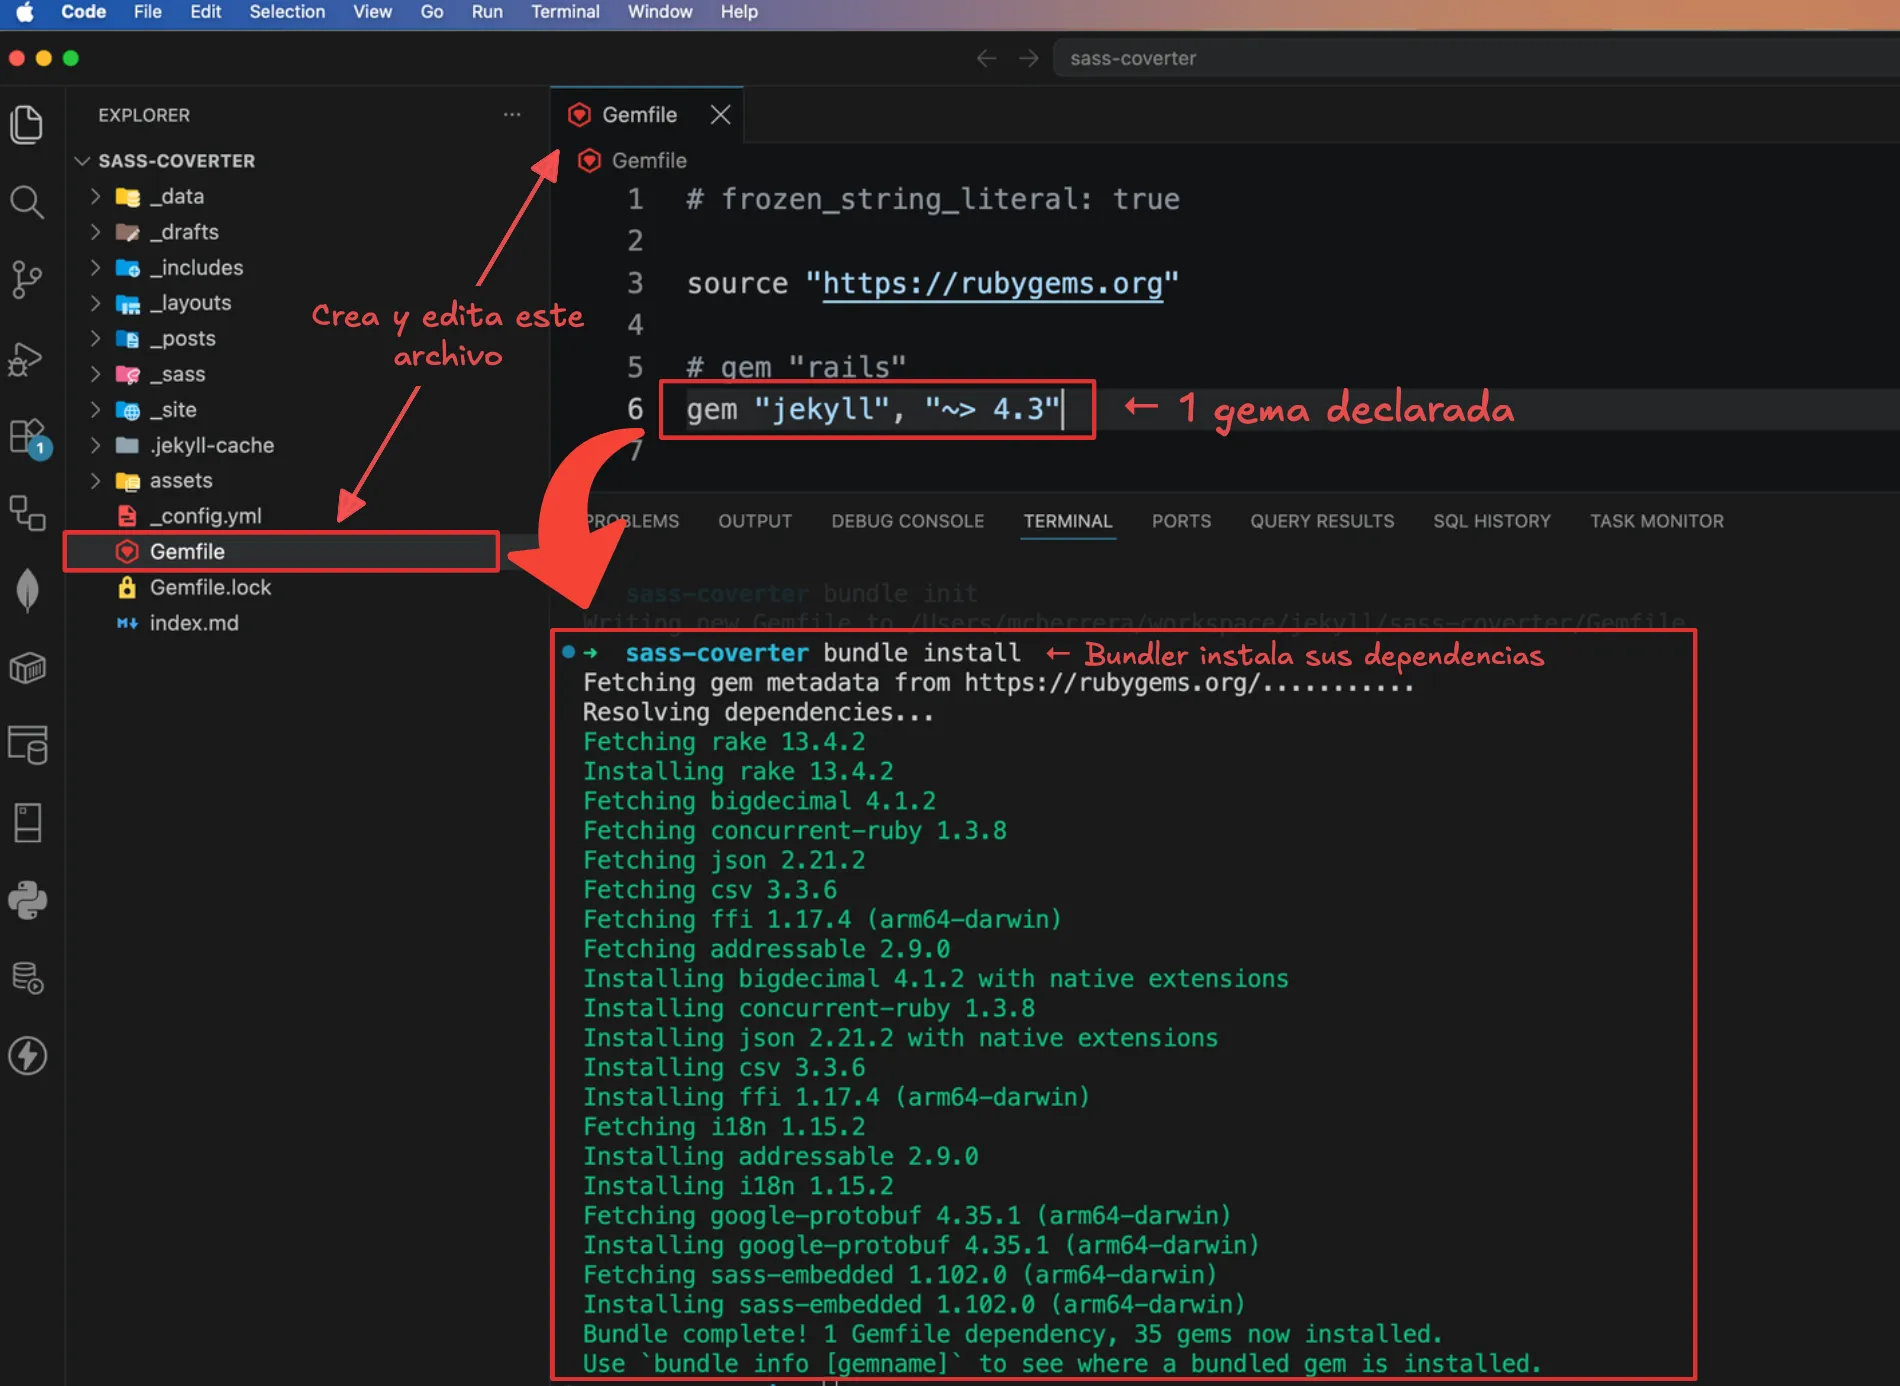
Task: Expand the _data folder
Action: (x=95, y=196)
